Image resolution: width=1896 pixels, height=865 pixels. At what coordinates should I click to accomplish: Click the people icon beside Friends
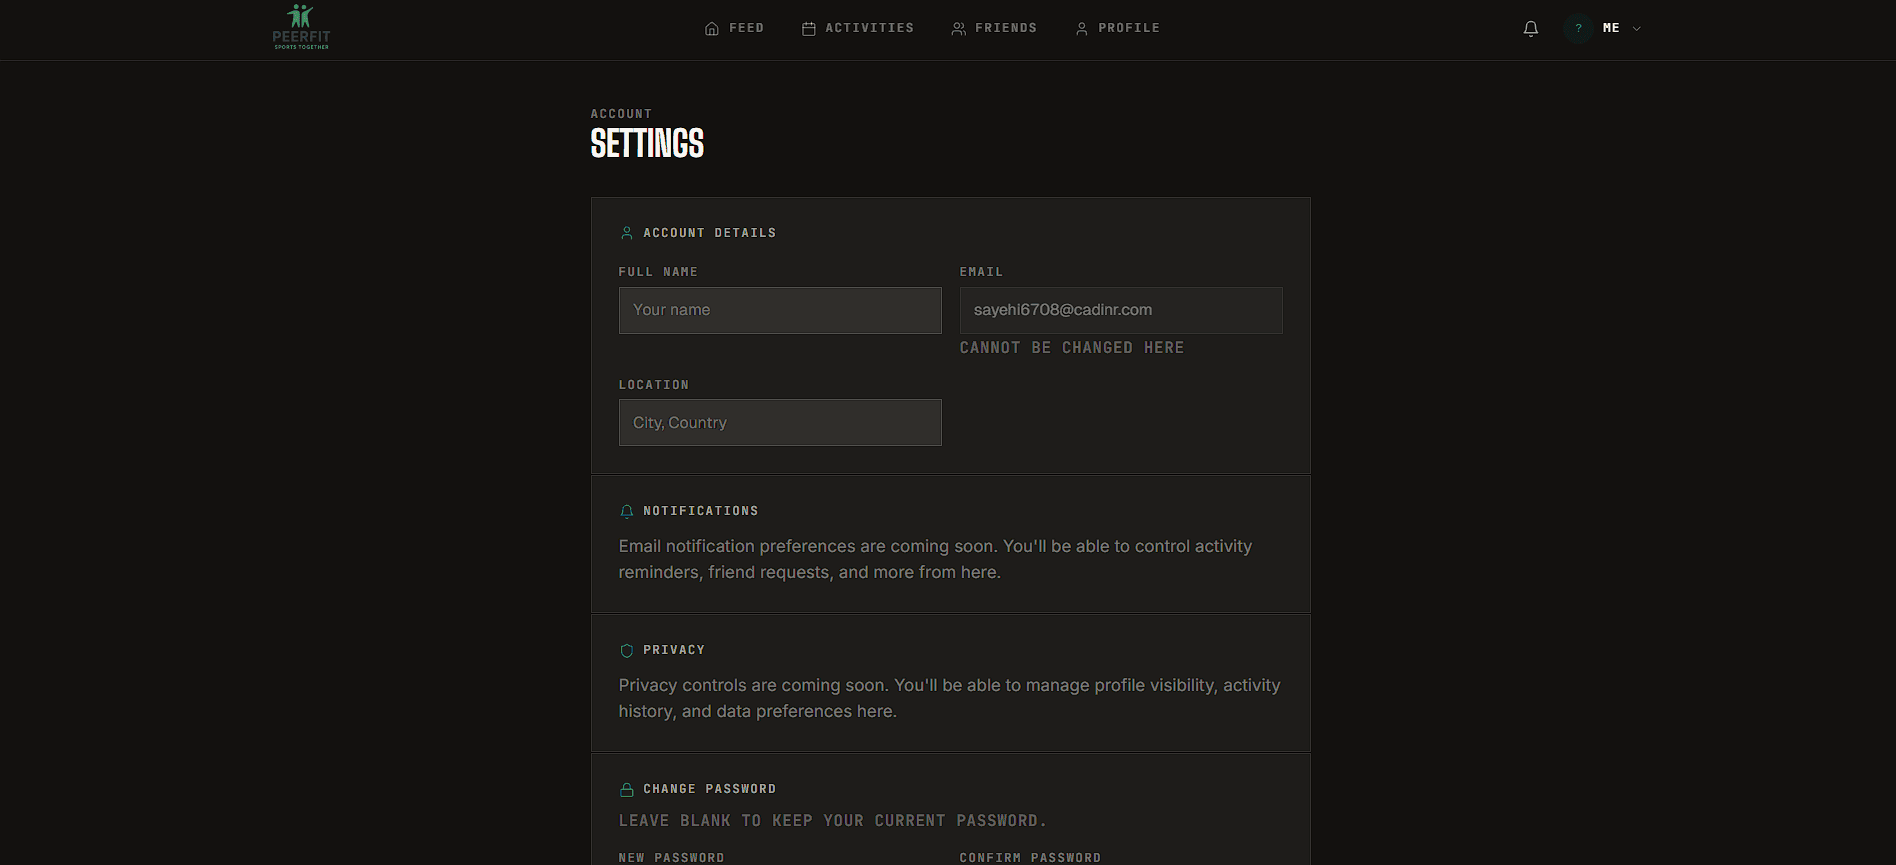(x=959, y=29)
